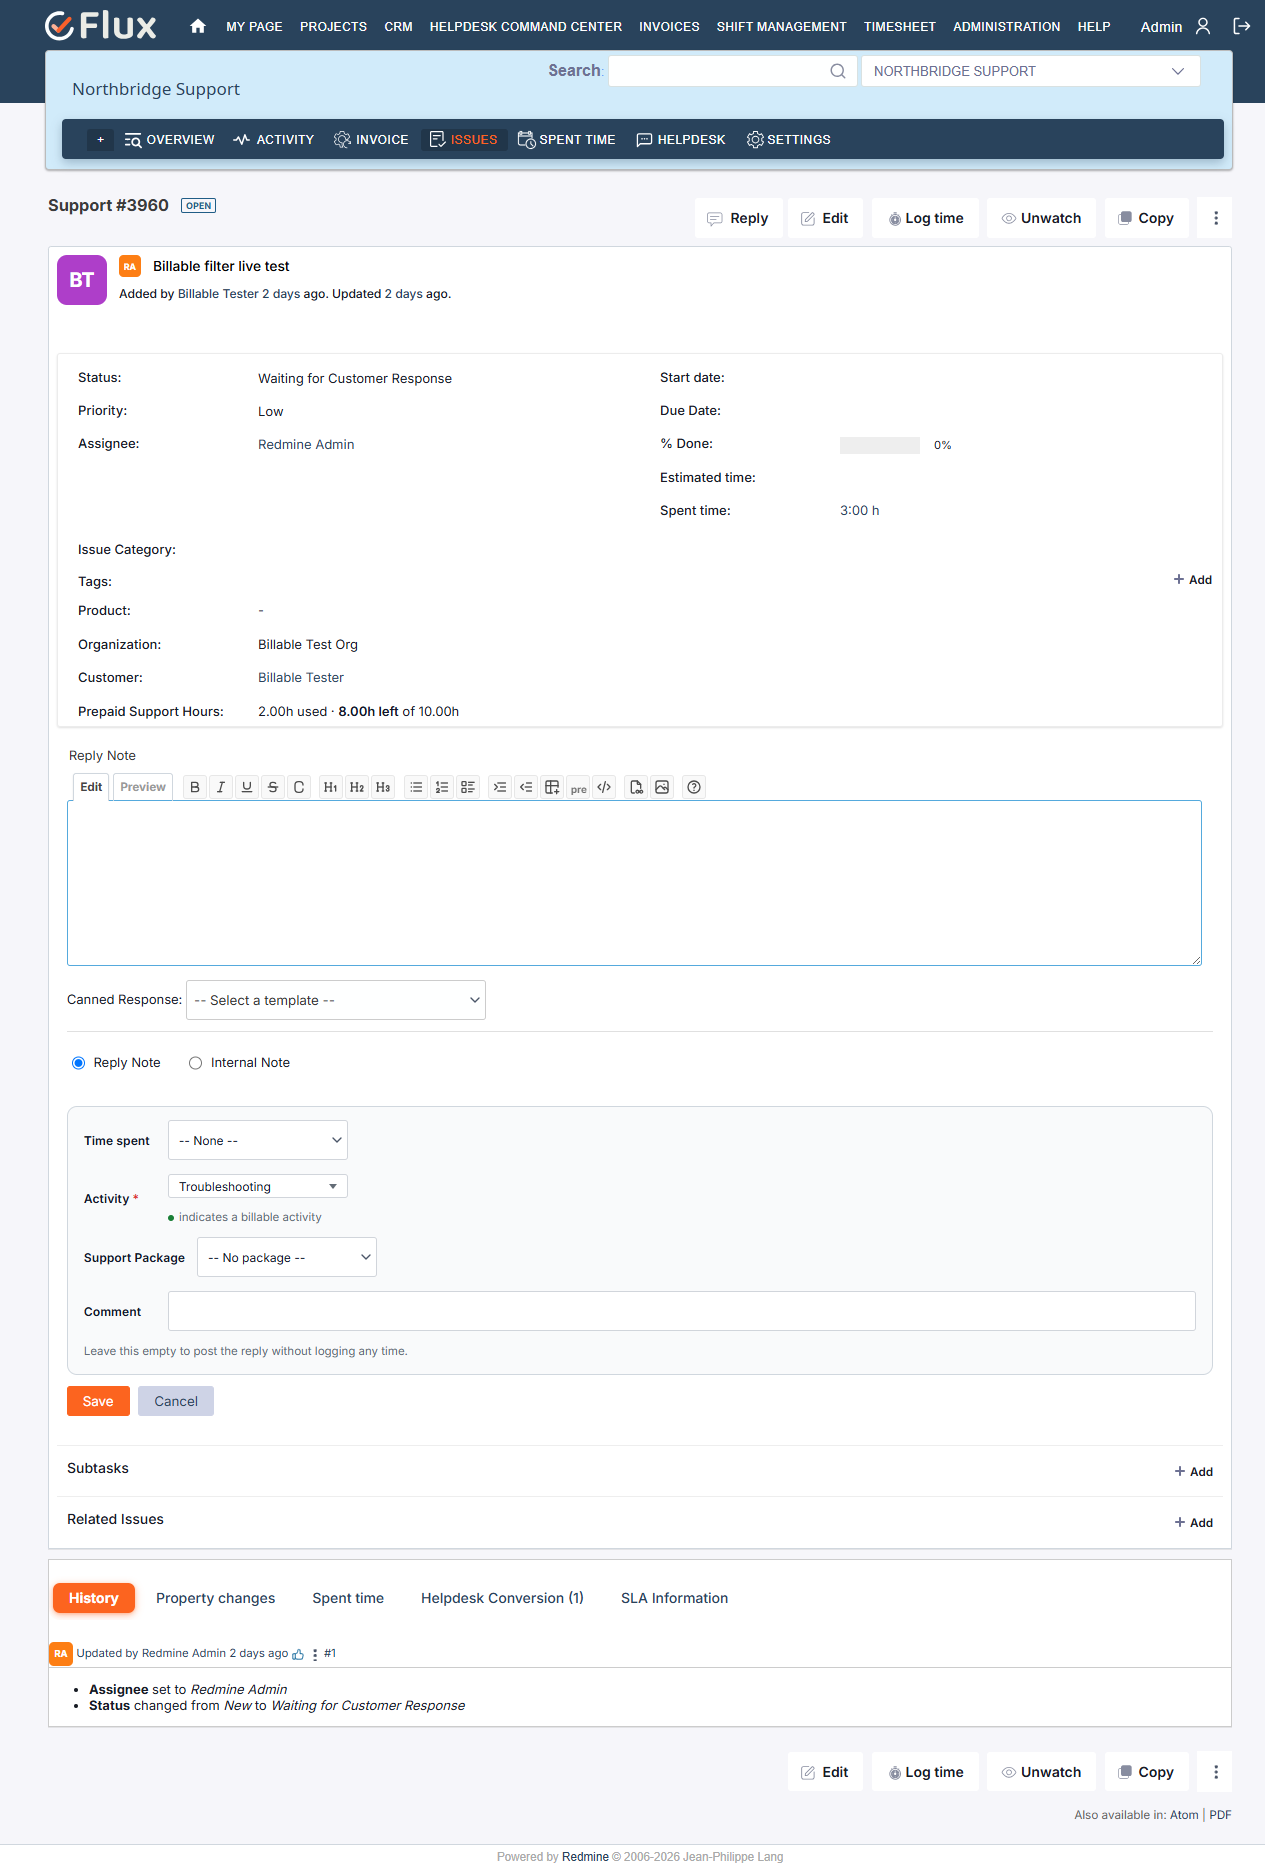Insert Heading 3 in reply editor
The width and height of the screenshot is (1265, 1868).
point(383,787)
